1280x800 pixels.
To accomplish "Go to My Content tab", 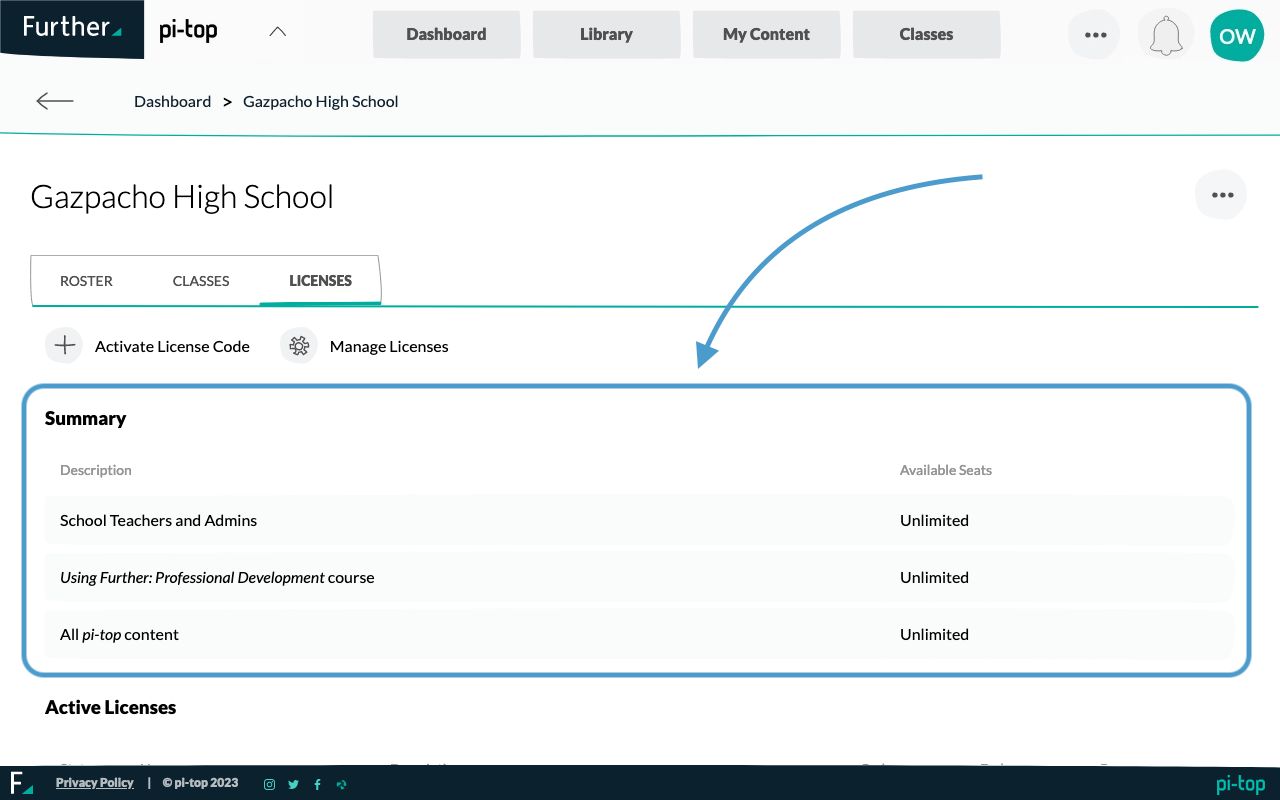I will click(766, 34).
